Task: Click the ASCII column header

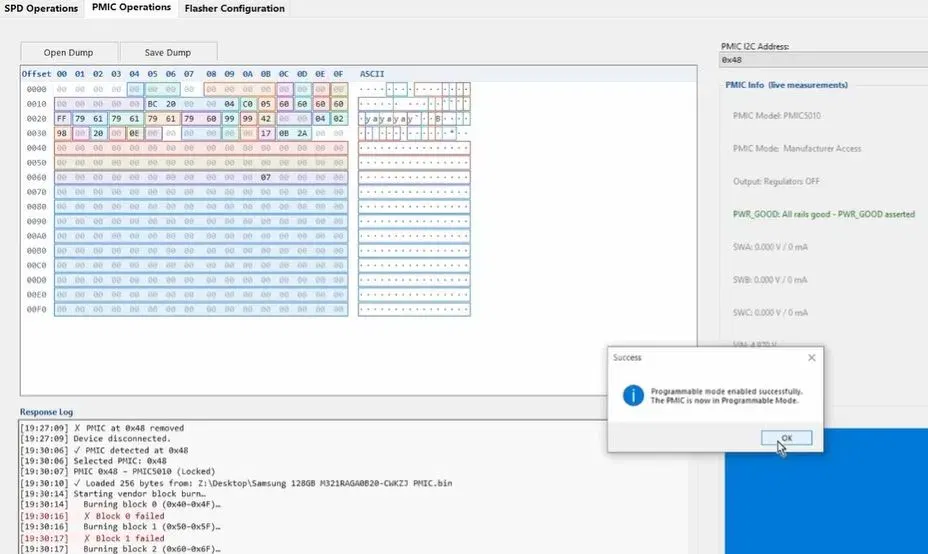Action: tap(372, 74)
